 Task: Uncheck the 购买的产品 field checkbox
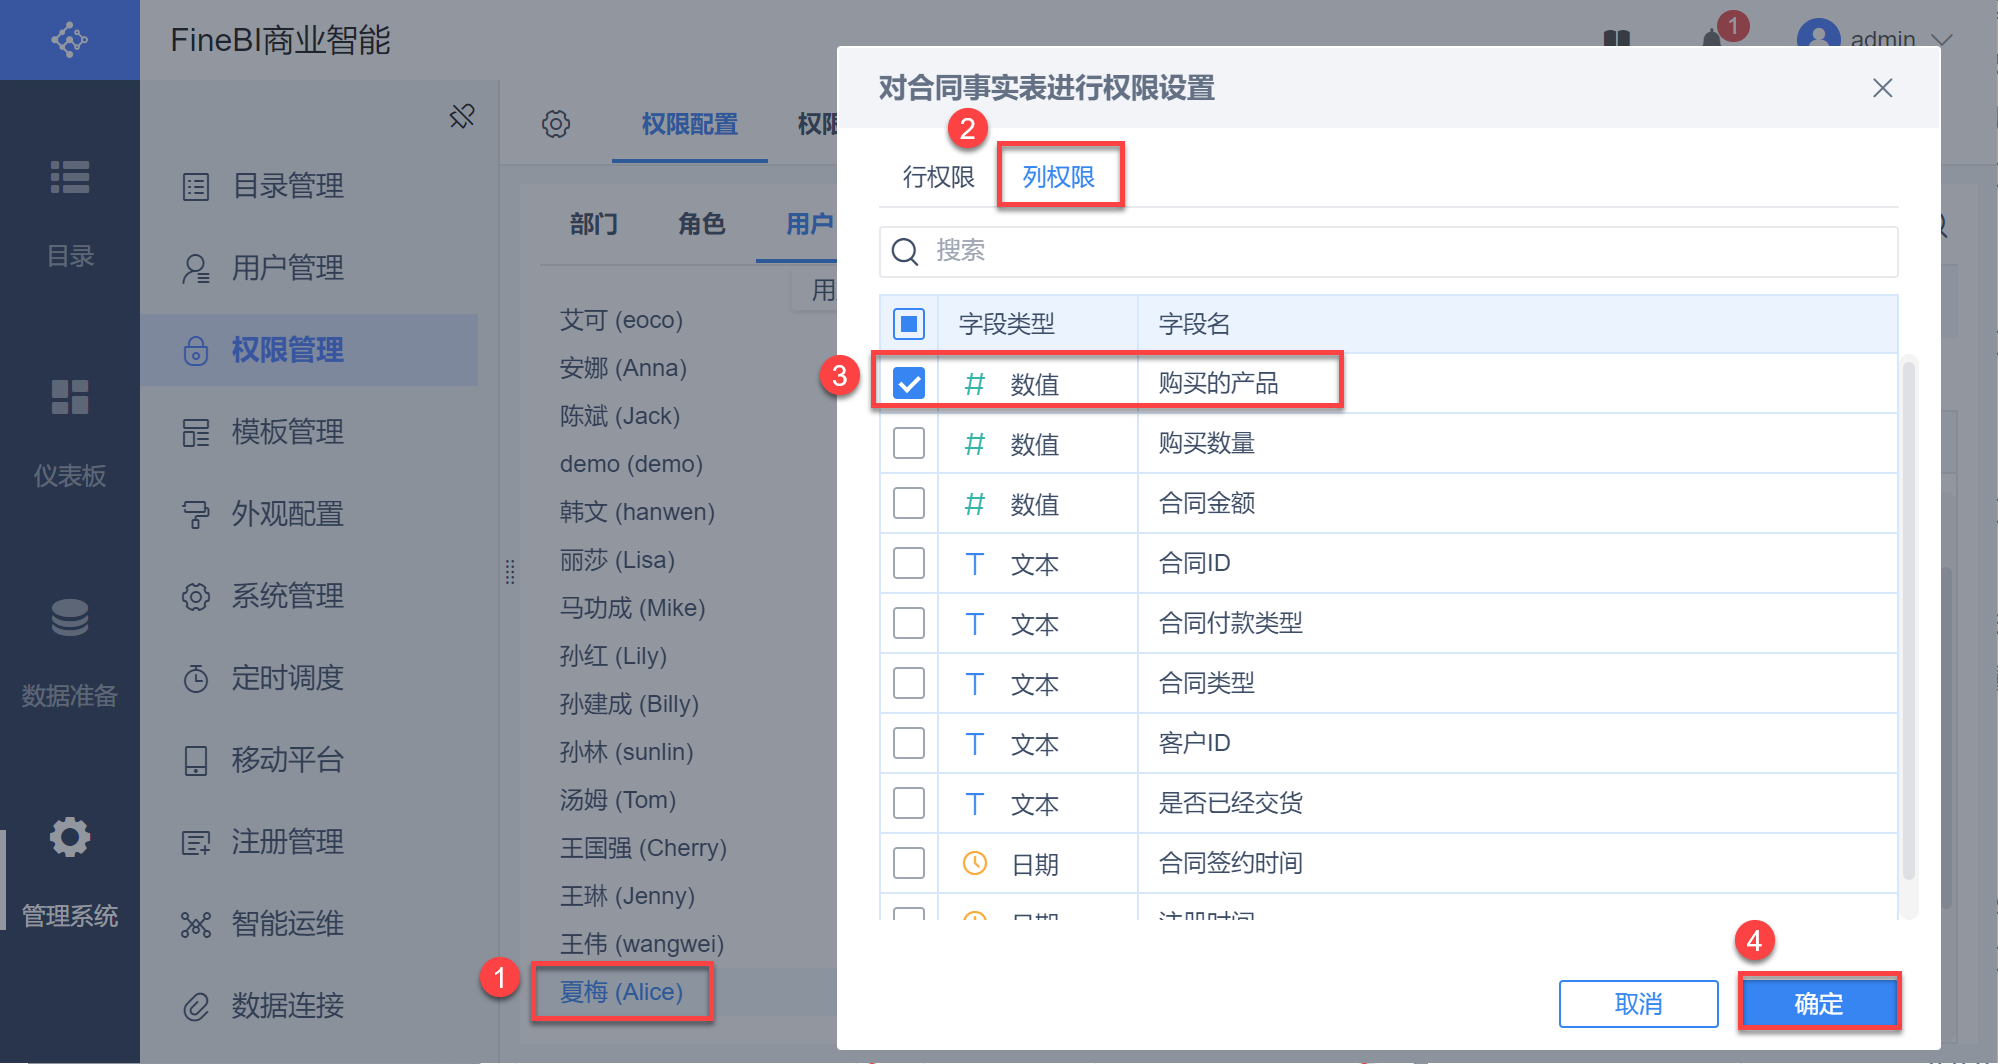(x=909, y=383)
